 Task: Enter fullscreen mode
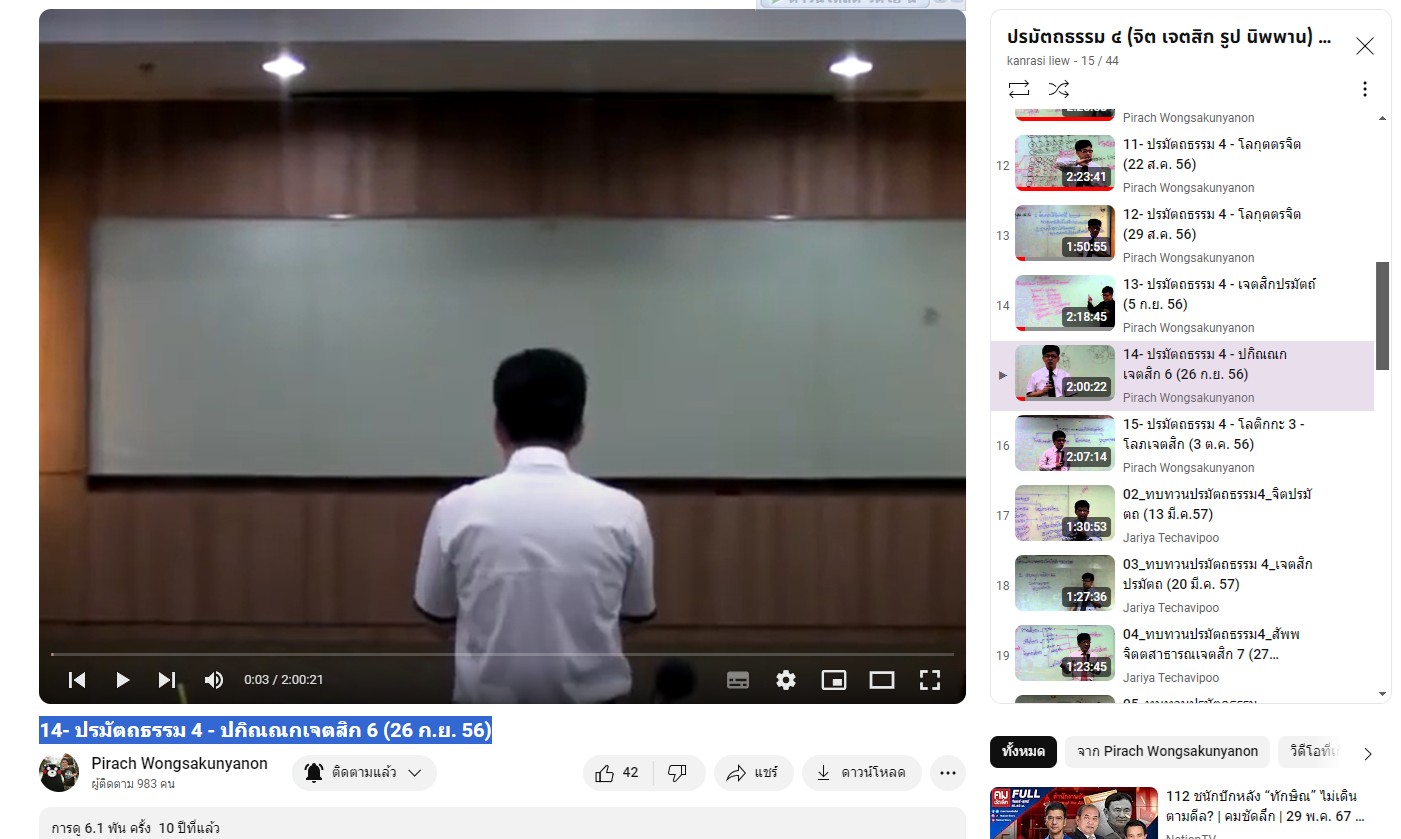point(930,680)
